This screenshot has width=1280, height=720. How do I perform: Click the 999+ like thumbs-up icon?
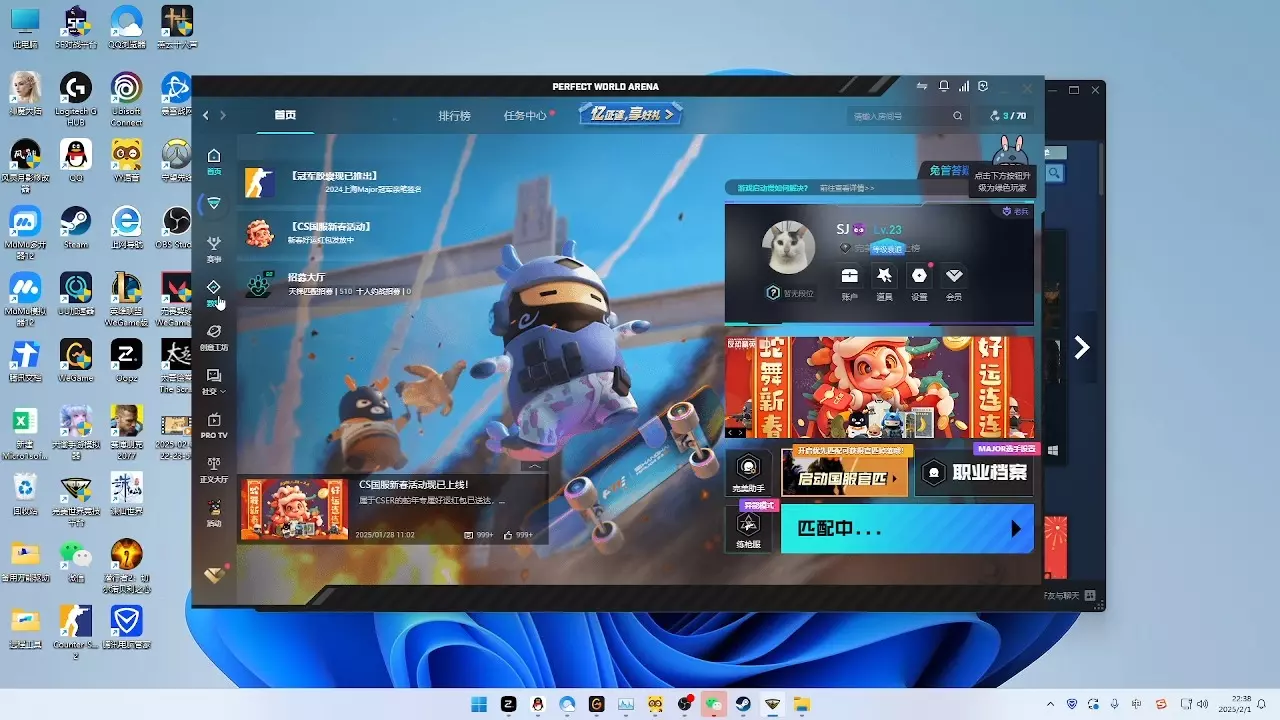tap(509, 535)
